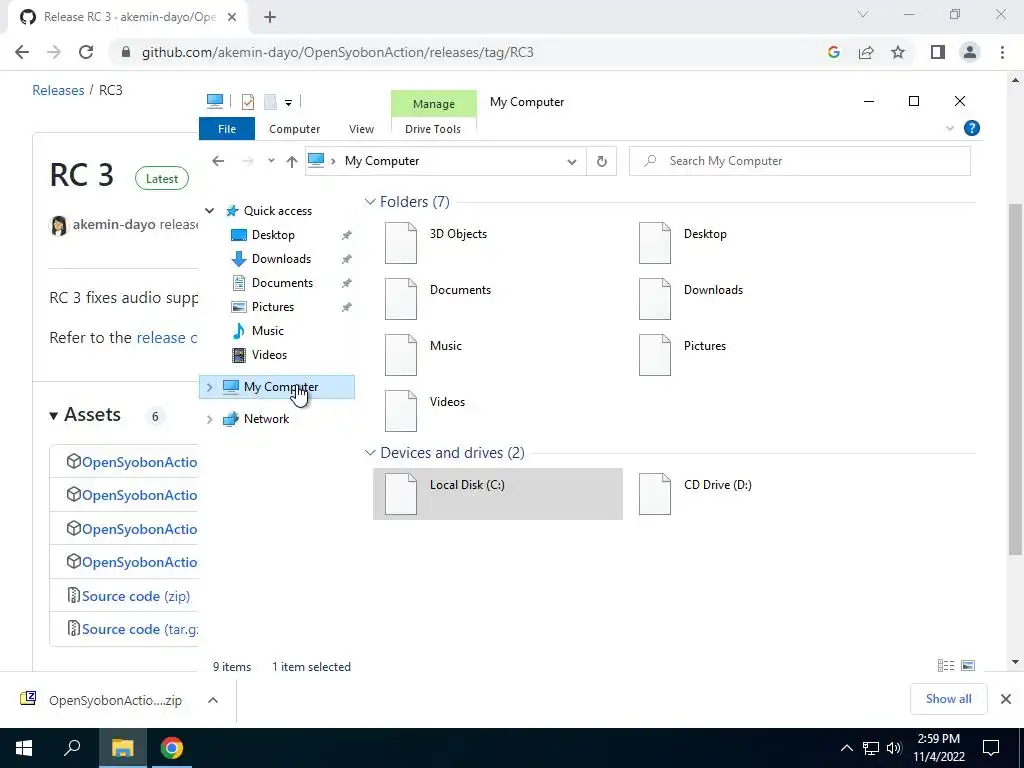1024x768 pixels.
Task: Show hidden system tray icons
Action: [x=846, y=748]
